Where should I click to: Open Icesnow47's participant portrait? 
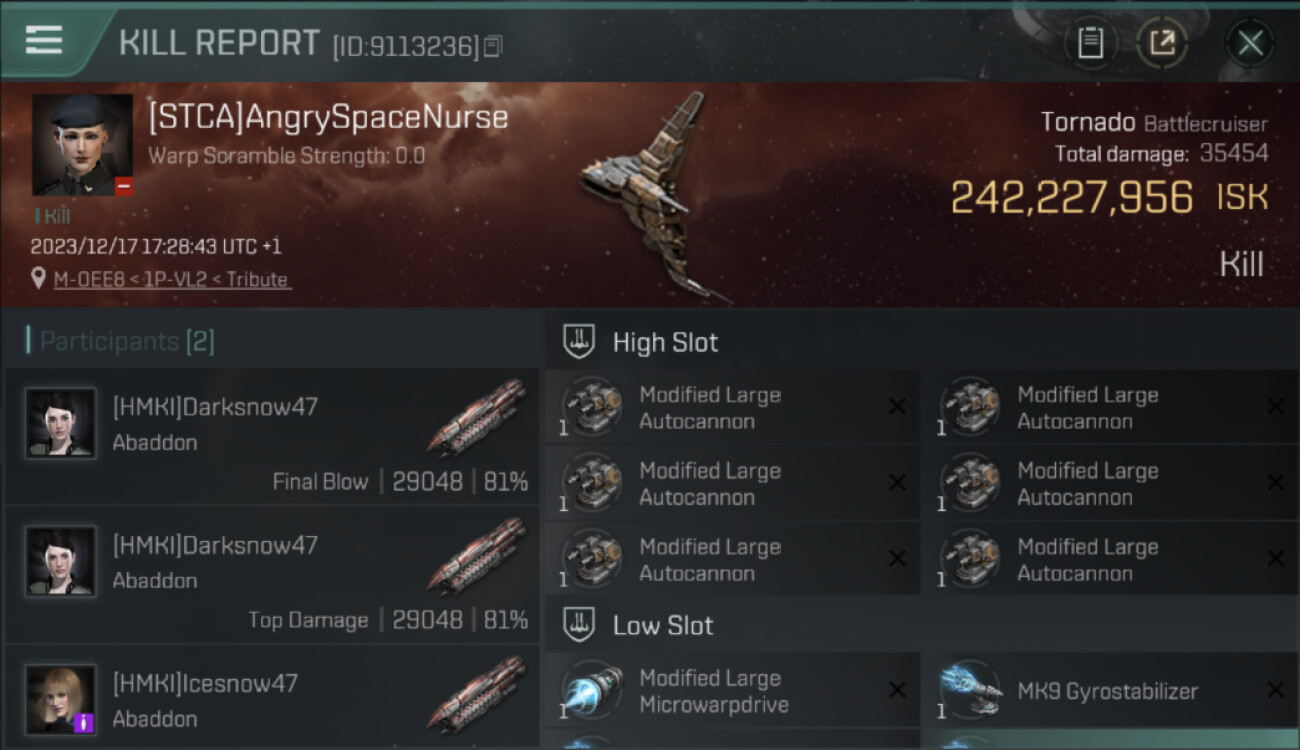(x=61, y=699)
